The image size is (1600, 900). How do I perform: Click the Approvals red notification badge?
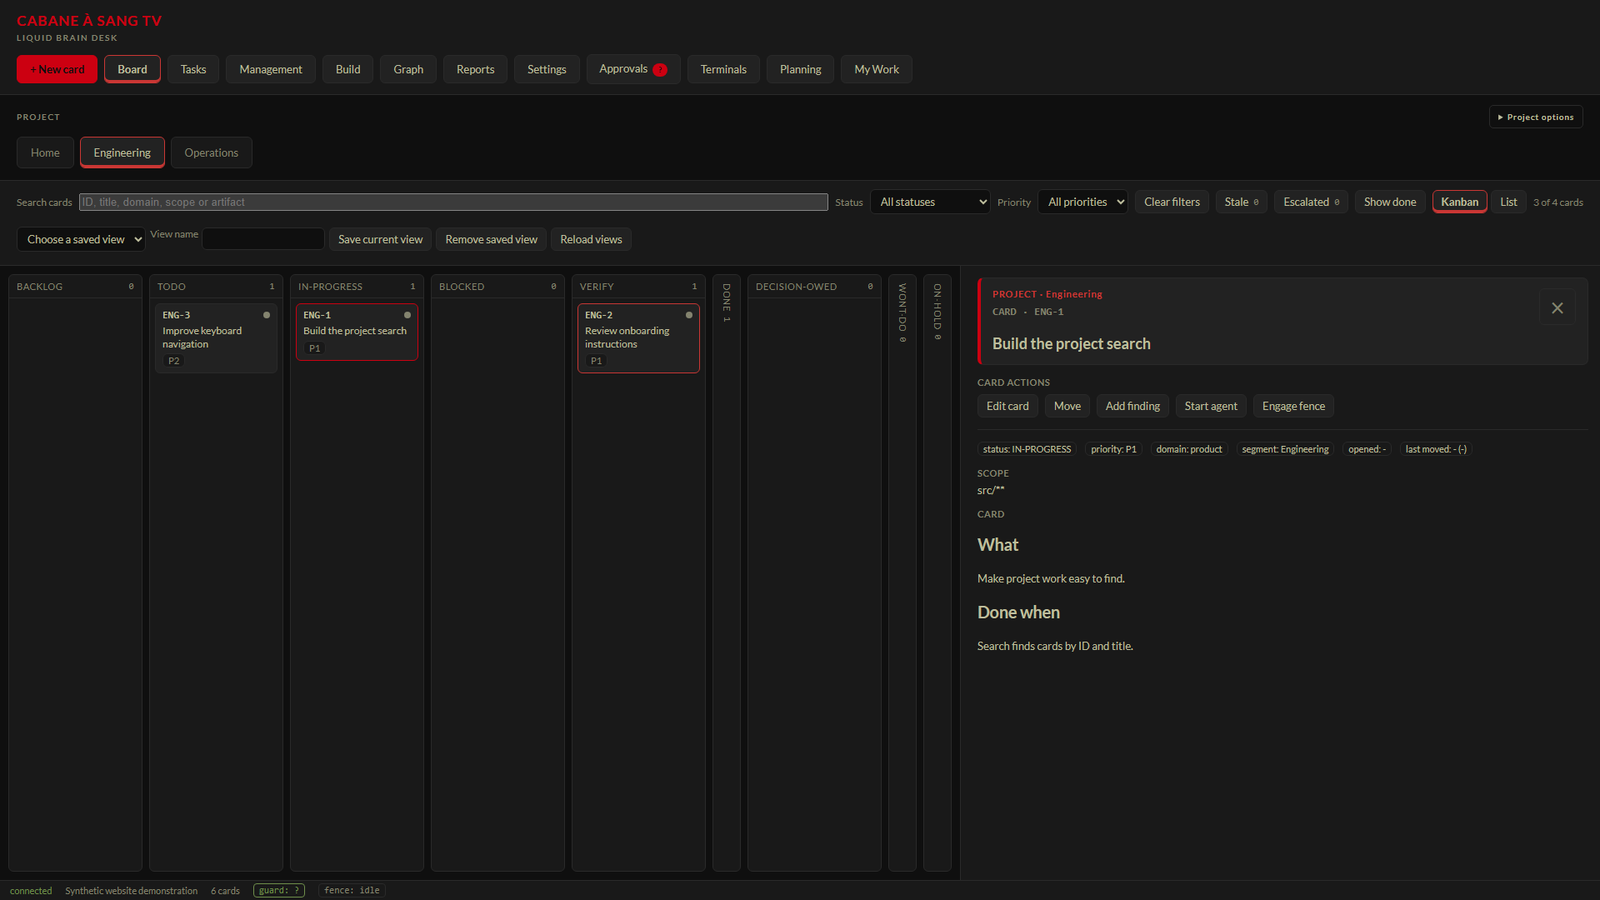point(660,70)
